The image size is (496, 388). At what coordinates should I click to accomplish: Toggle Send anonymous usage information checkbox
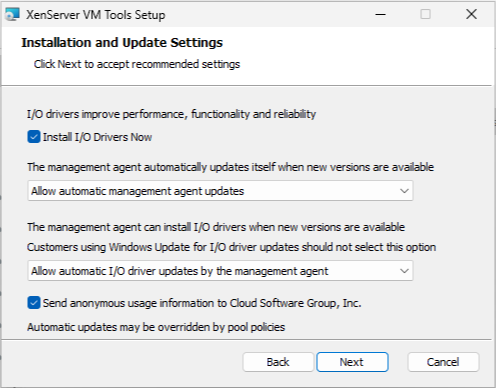coord(34,303)
